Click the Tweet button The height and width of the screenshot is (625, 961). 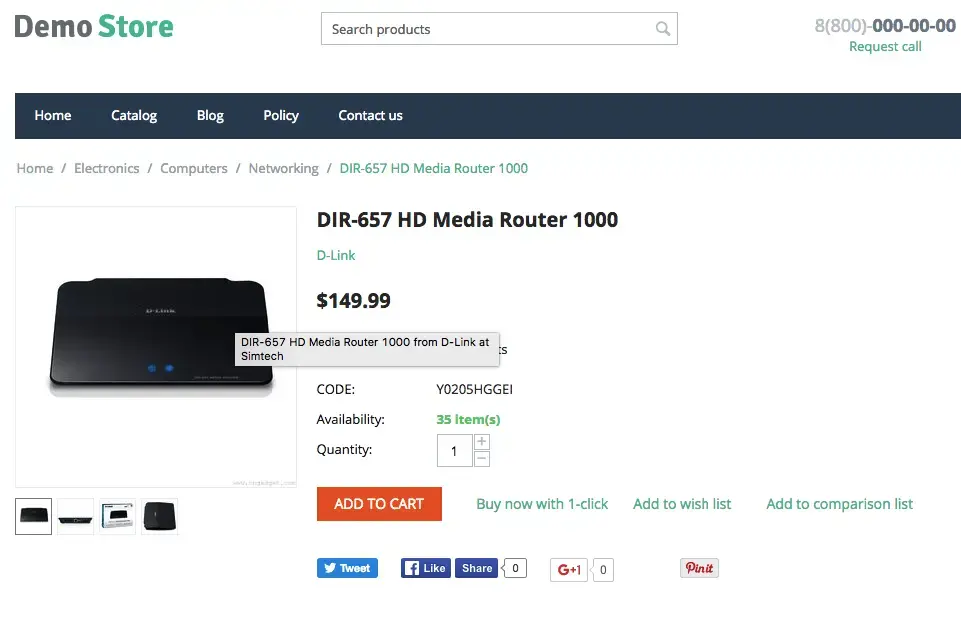pyautogui.click(x=347, y=568)
